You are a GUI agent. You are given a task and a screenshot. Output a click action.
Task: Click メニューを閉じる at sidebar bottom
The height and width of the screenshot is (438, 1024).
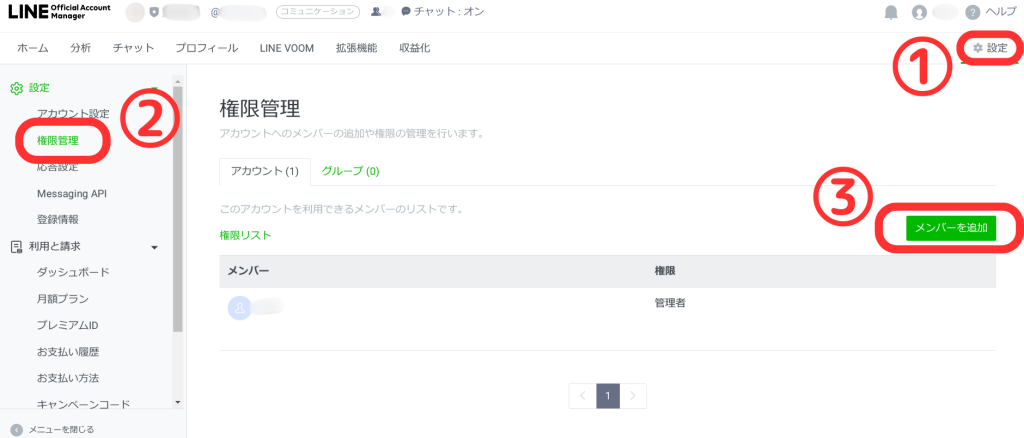click(61, 430)
